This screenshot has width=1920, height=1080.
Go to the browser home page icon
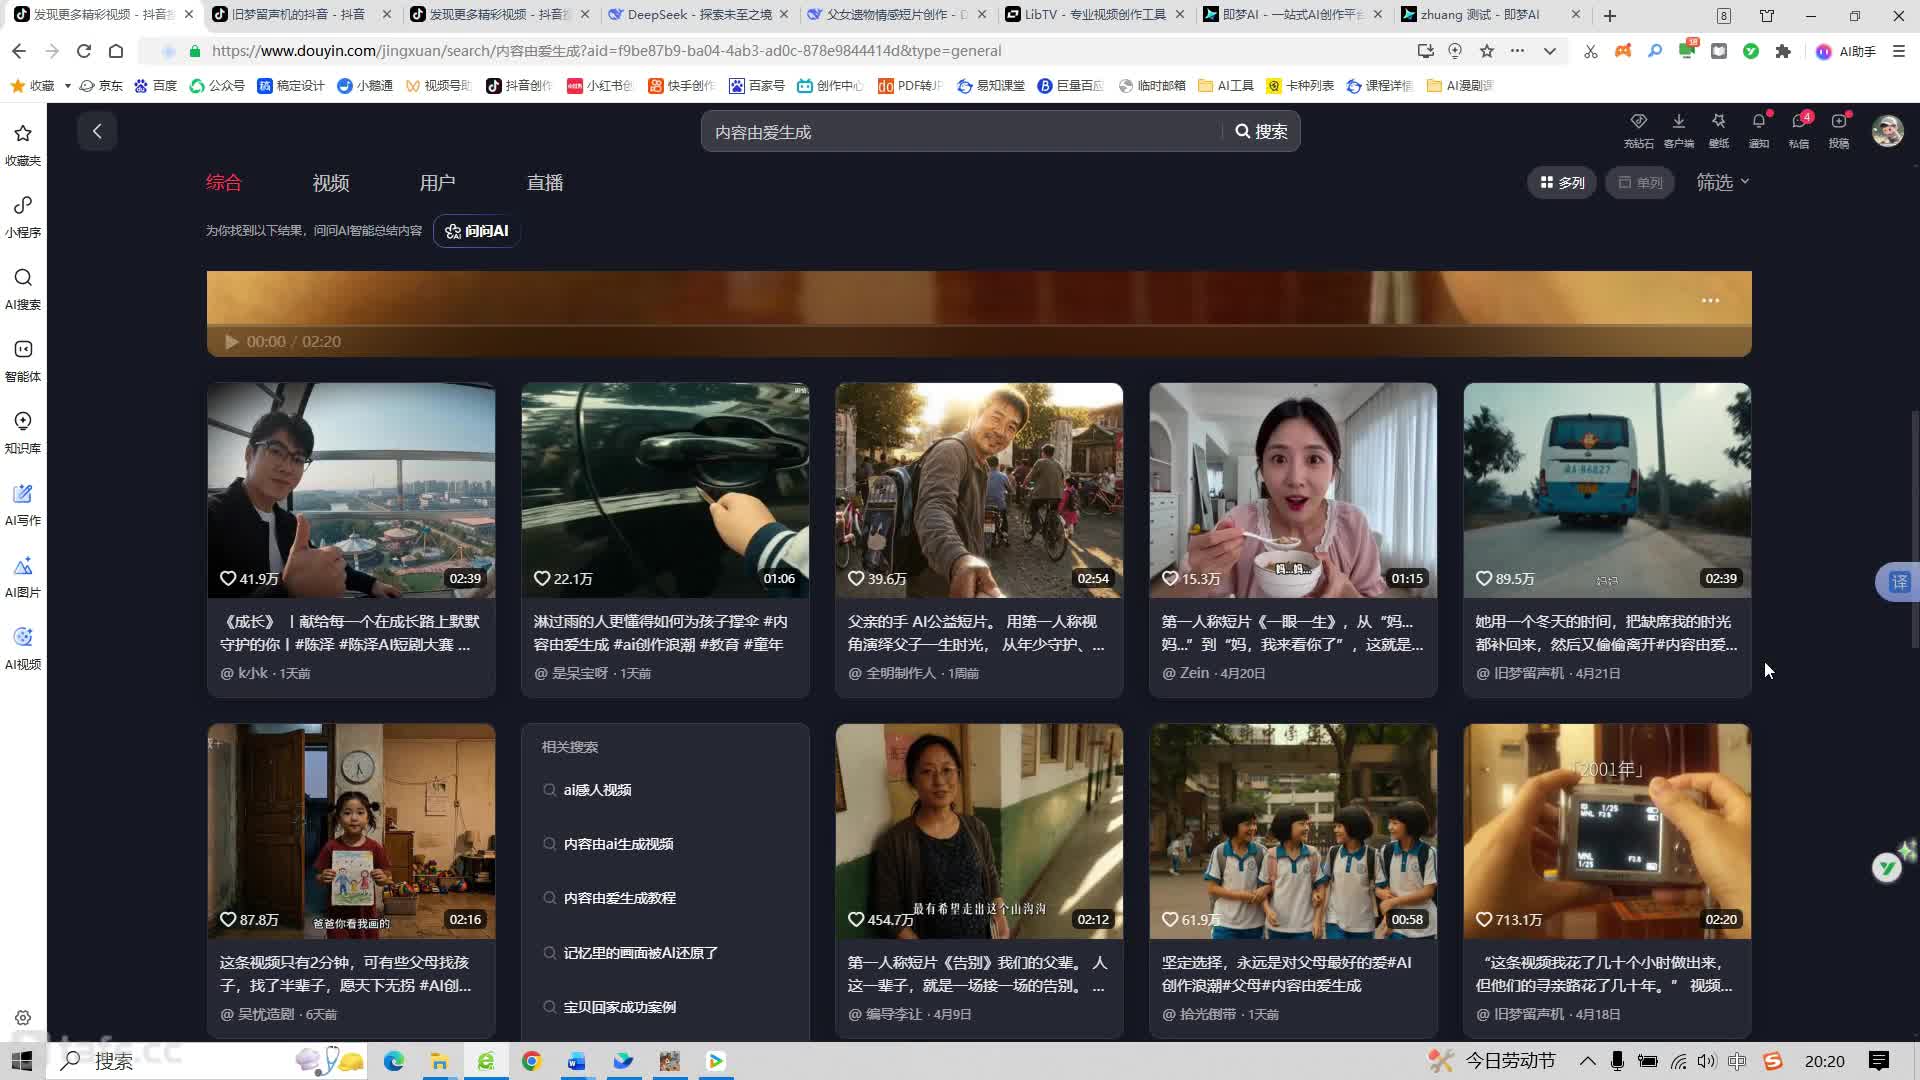click(x=116, y=51)
